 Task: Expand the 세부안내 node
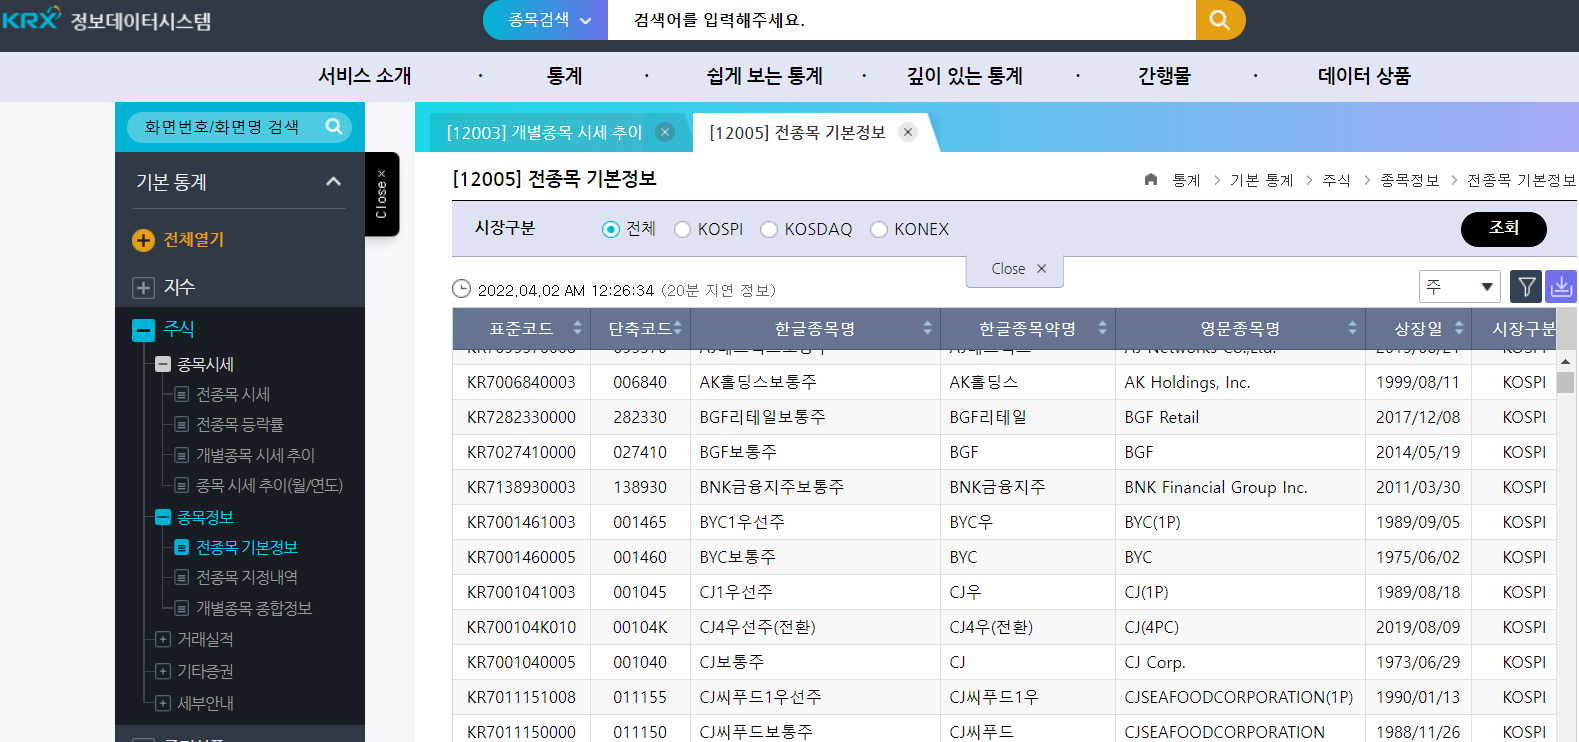coord(163,703)
